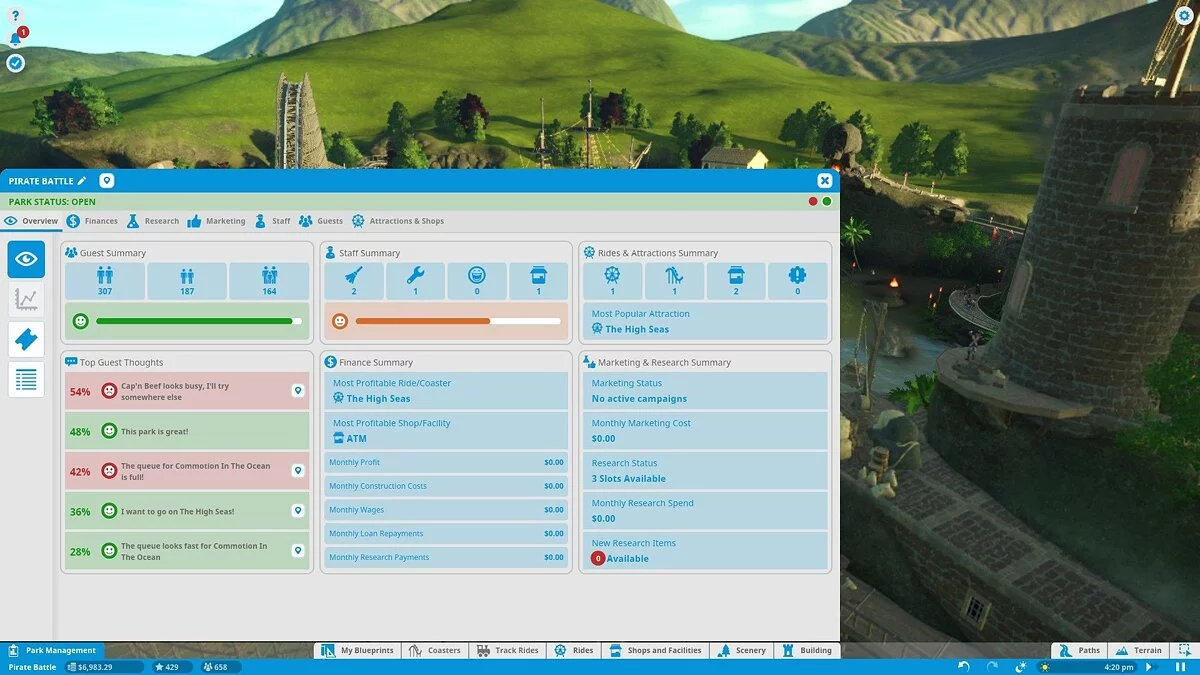
Task: Select the mechanic wrench staff tile
Action: [x=415, y=281]
